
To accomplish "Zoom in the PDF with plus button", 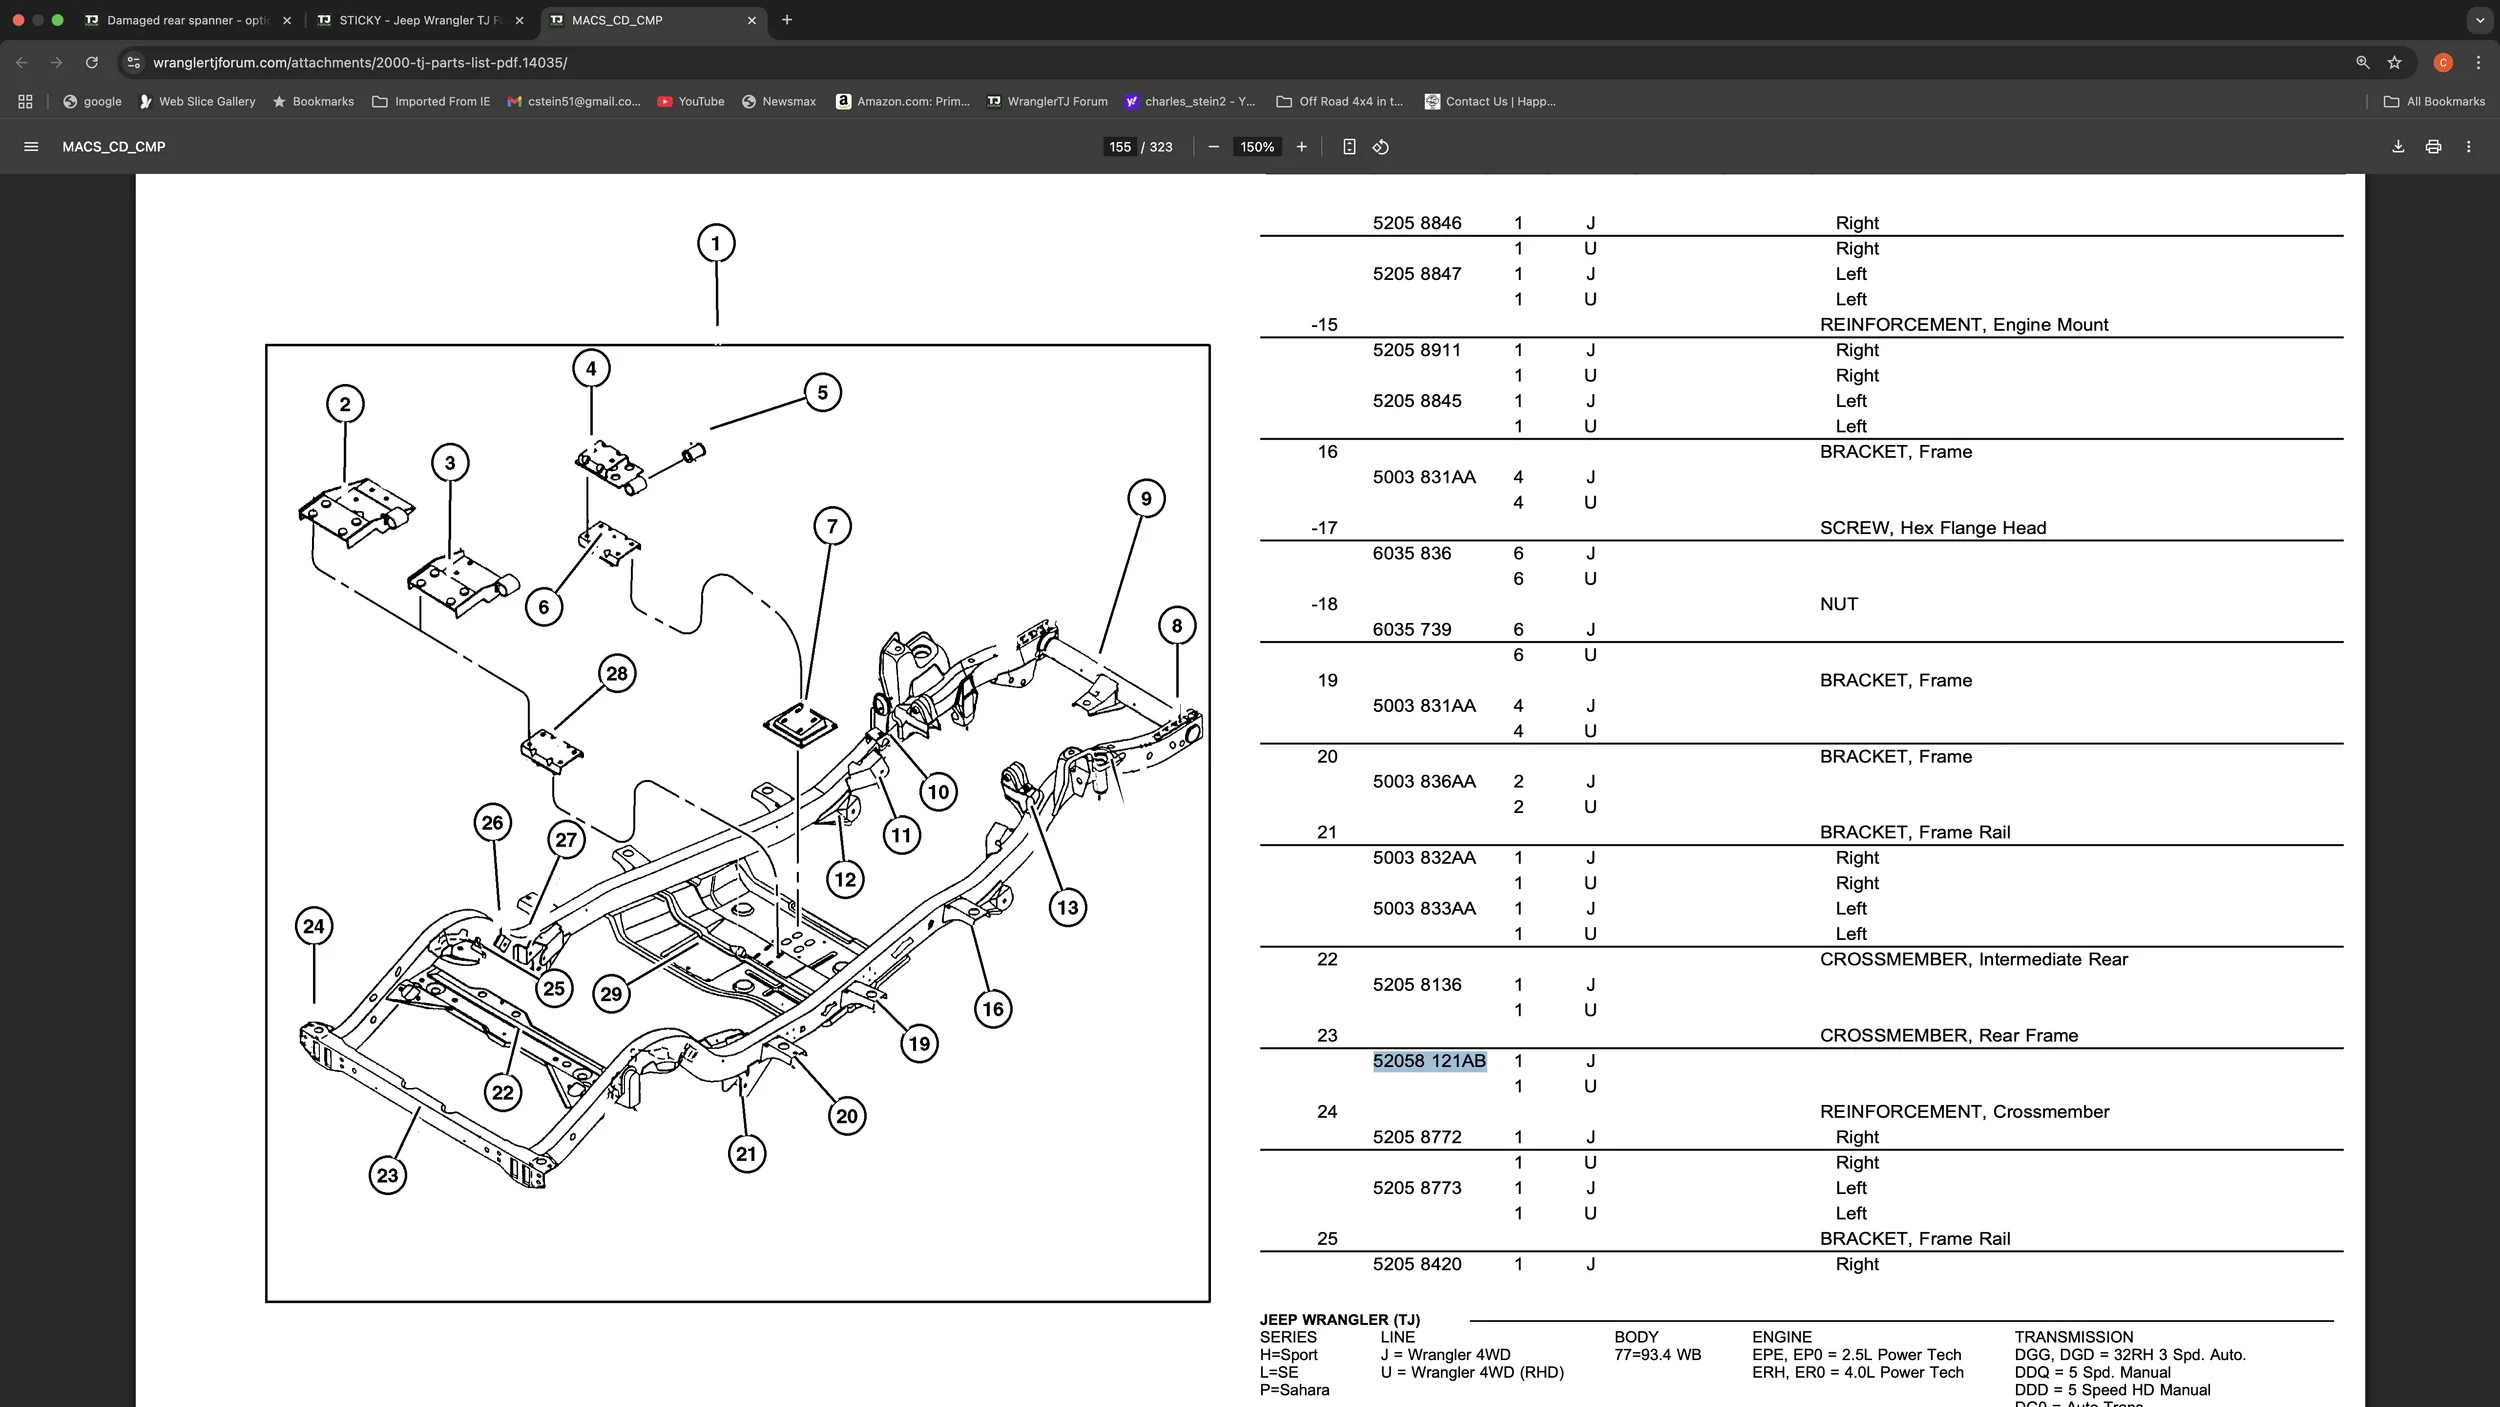I will click(1301, 147).
